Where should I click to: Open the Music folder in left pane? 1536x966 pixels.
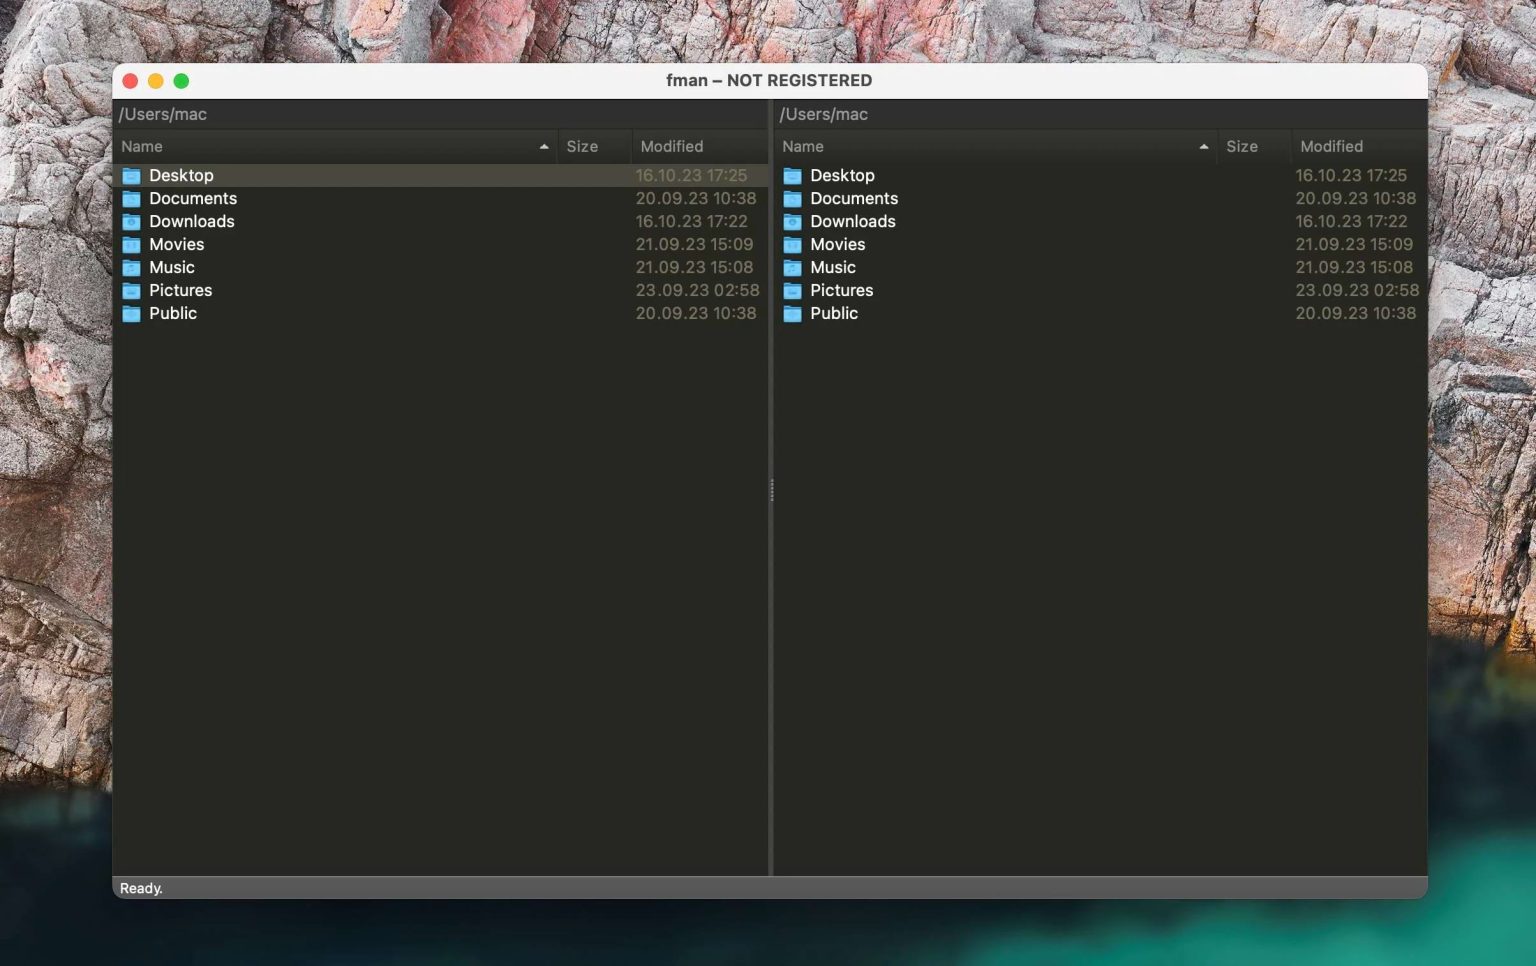tap(172, 267)
